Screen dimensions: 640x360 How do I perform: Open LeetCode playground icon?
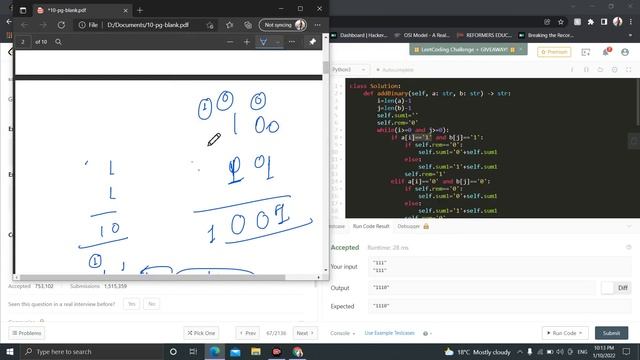tap(586, 52)
